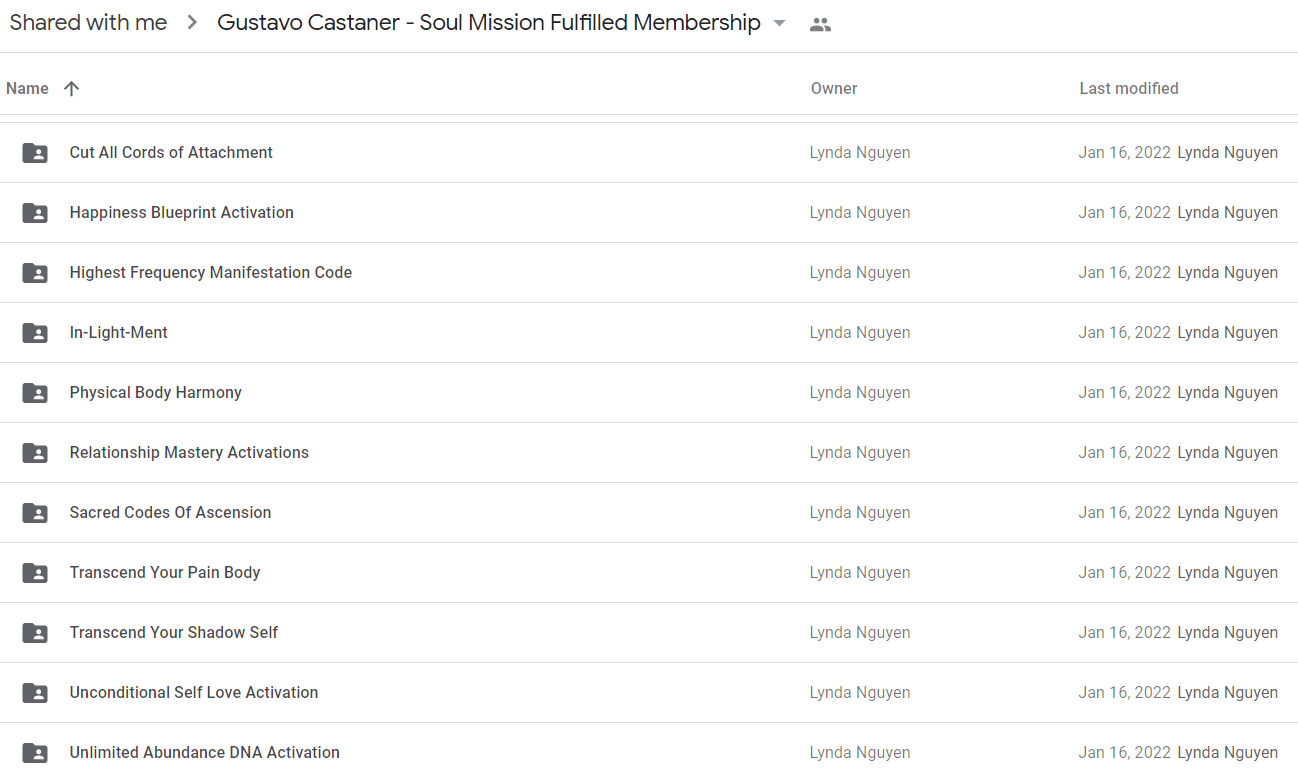Click Jan 16, 2022 date in Unconditional Self Love row
This screenshot has height=782, width=1298.
coord(1125,693)
